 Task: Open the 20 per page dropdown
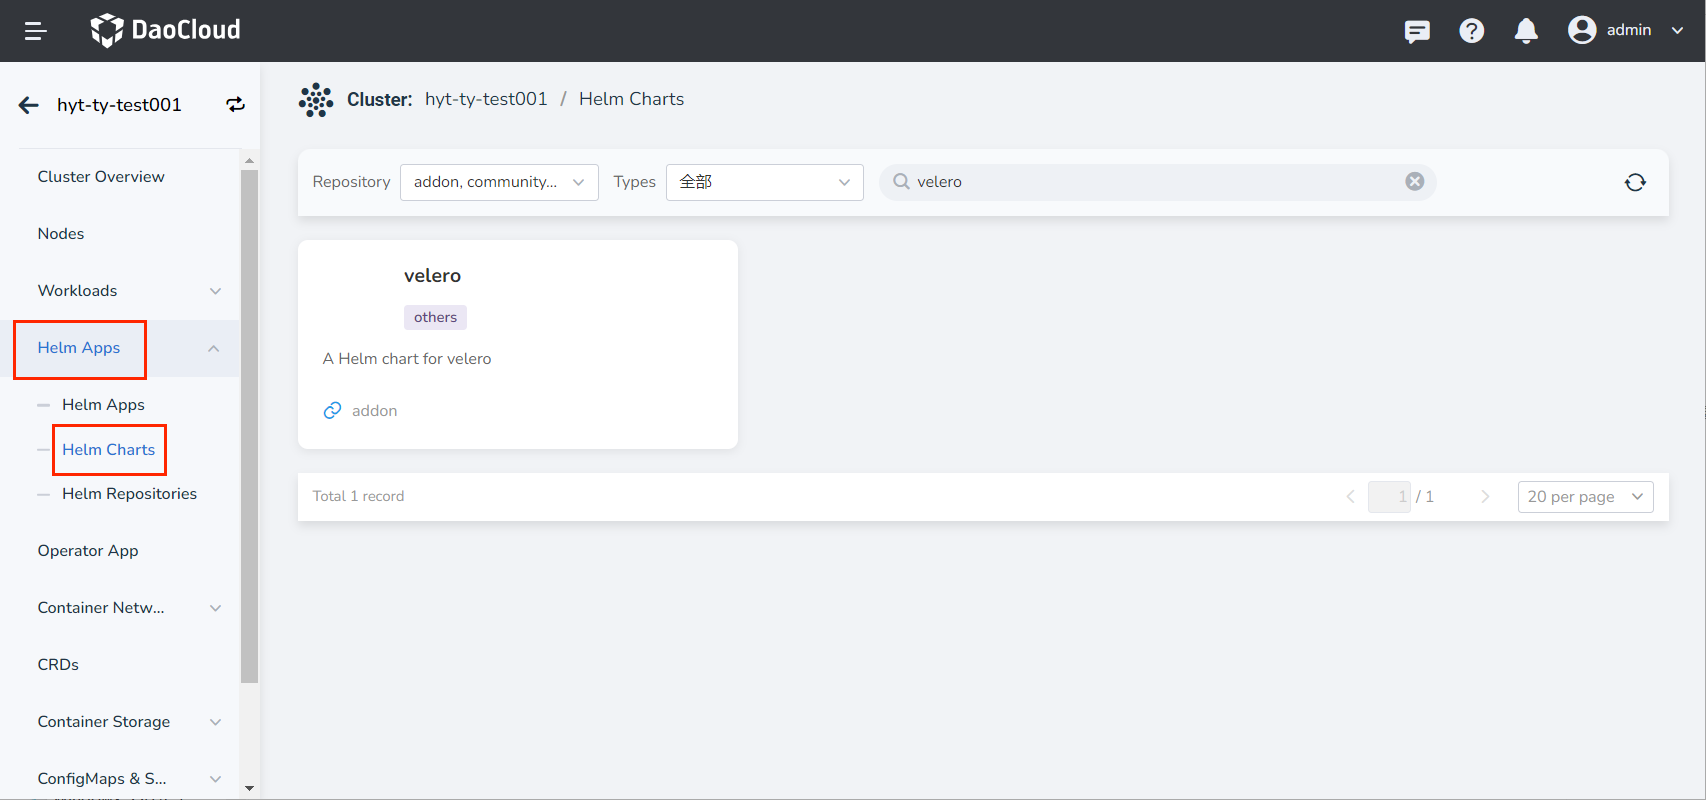[x=1585, y=497]
